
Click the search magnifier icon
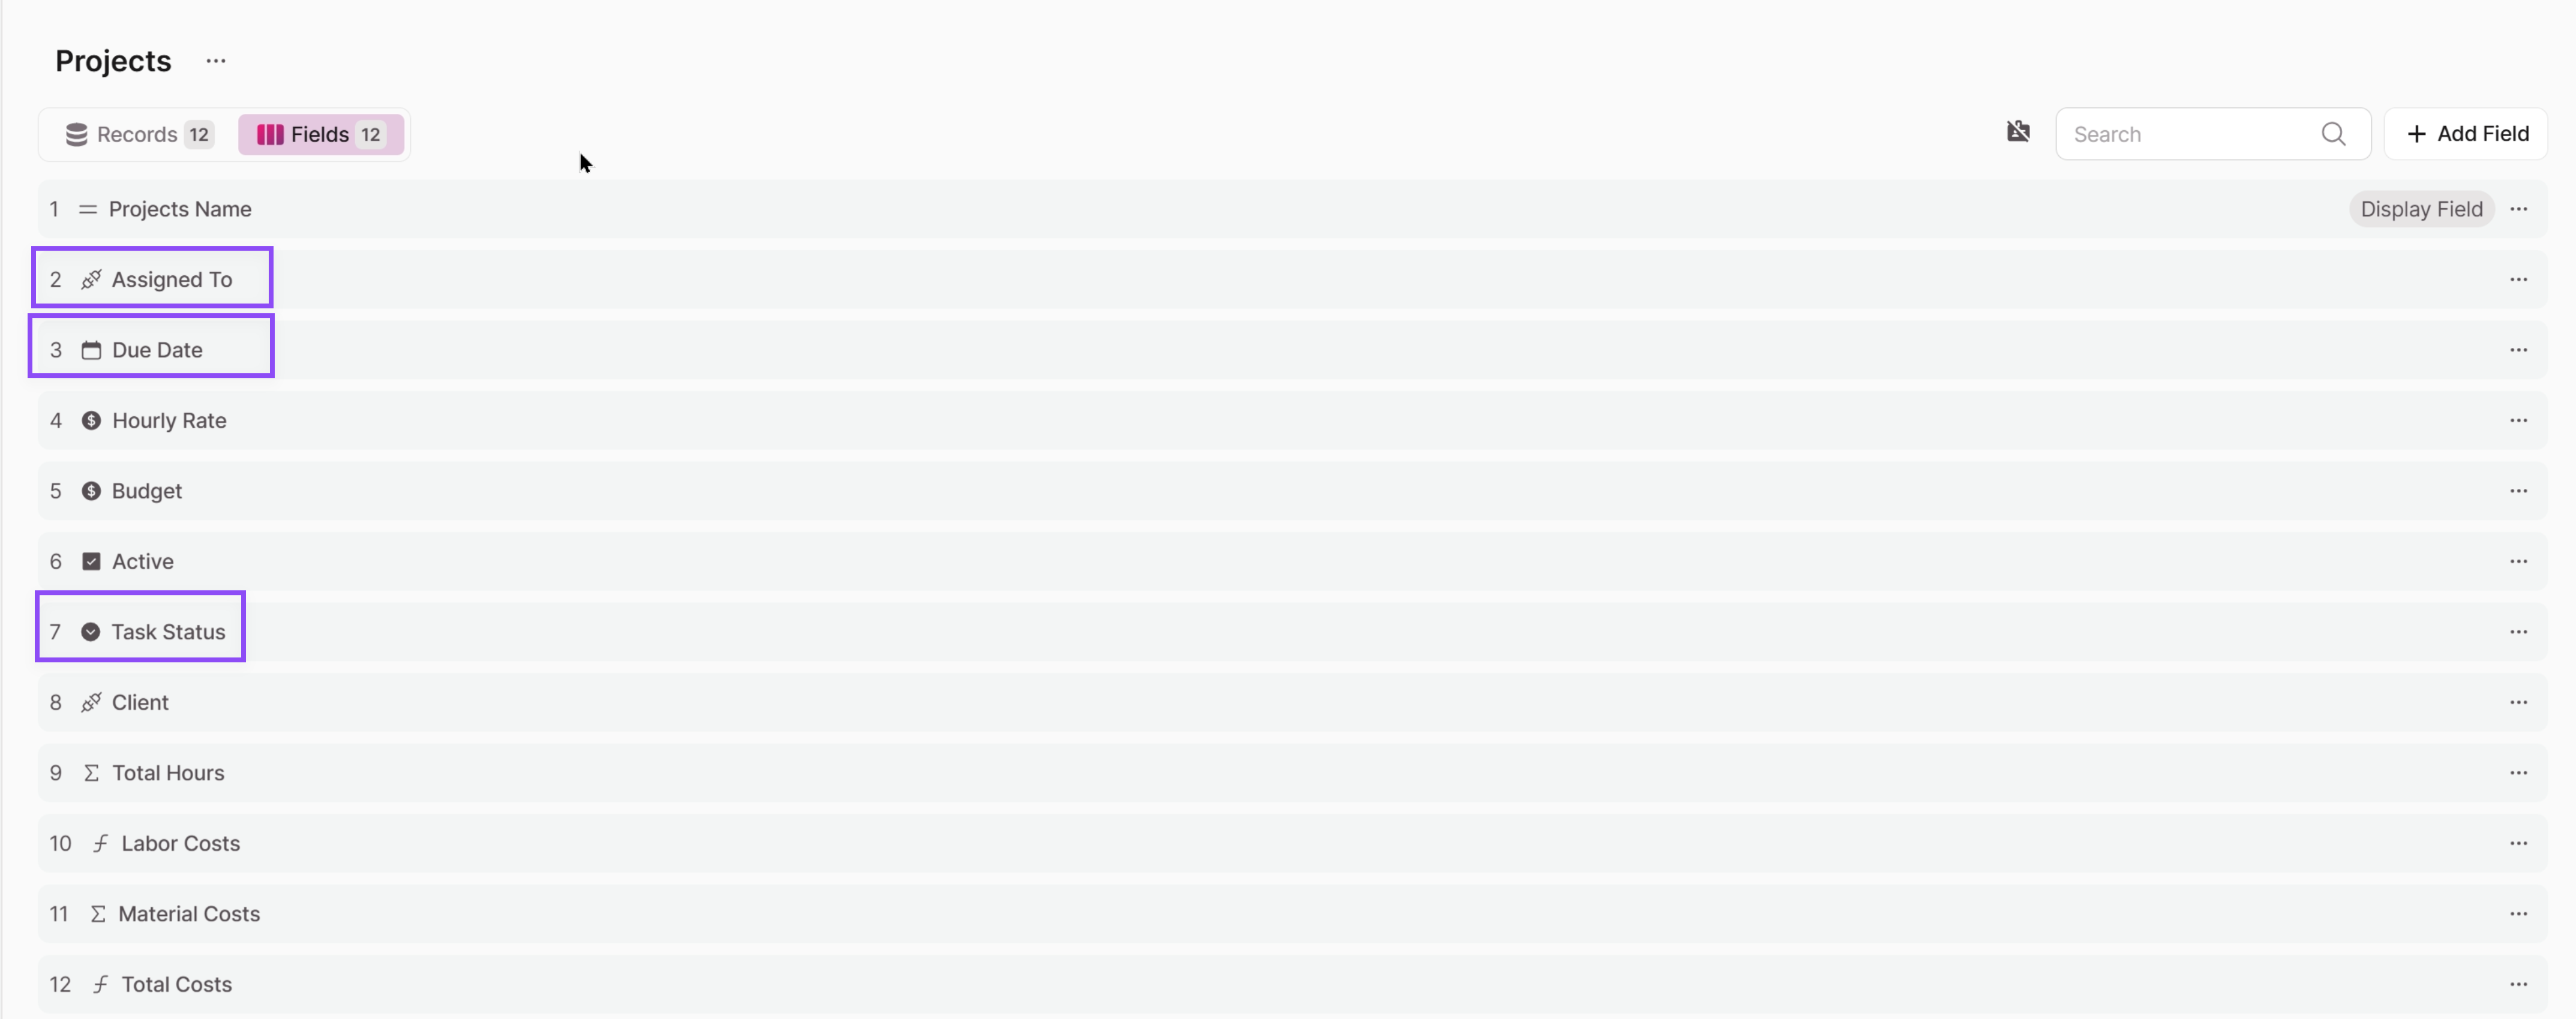coord(2334,133)
